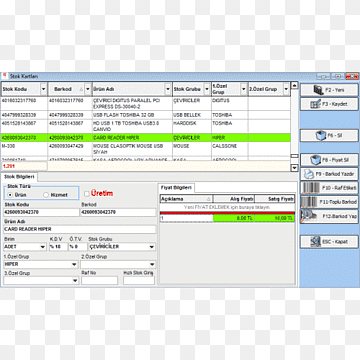Select the USB FLASH TOSHIBA 32 GB row
The image size is (360, 360).
coord(145,115)
